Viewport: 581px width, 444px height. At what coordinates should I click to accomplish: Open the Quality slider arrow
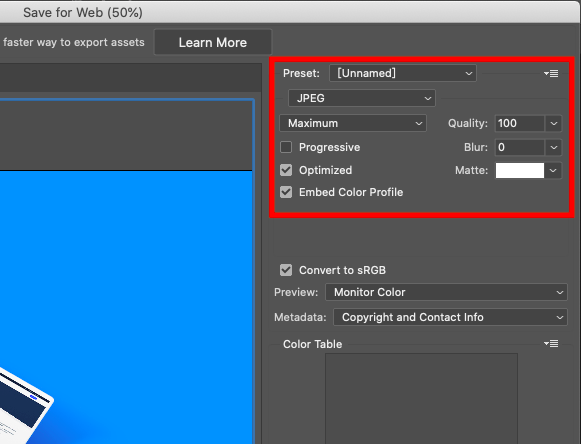[554, 123]
